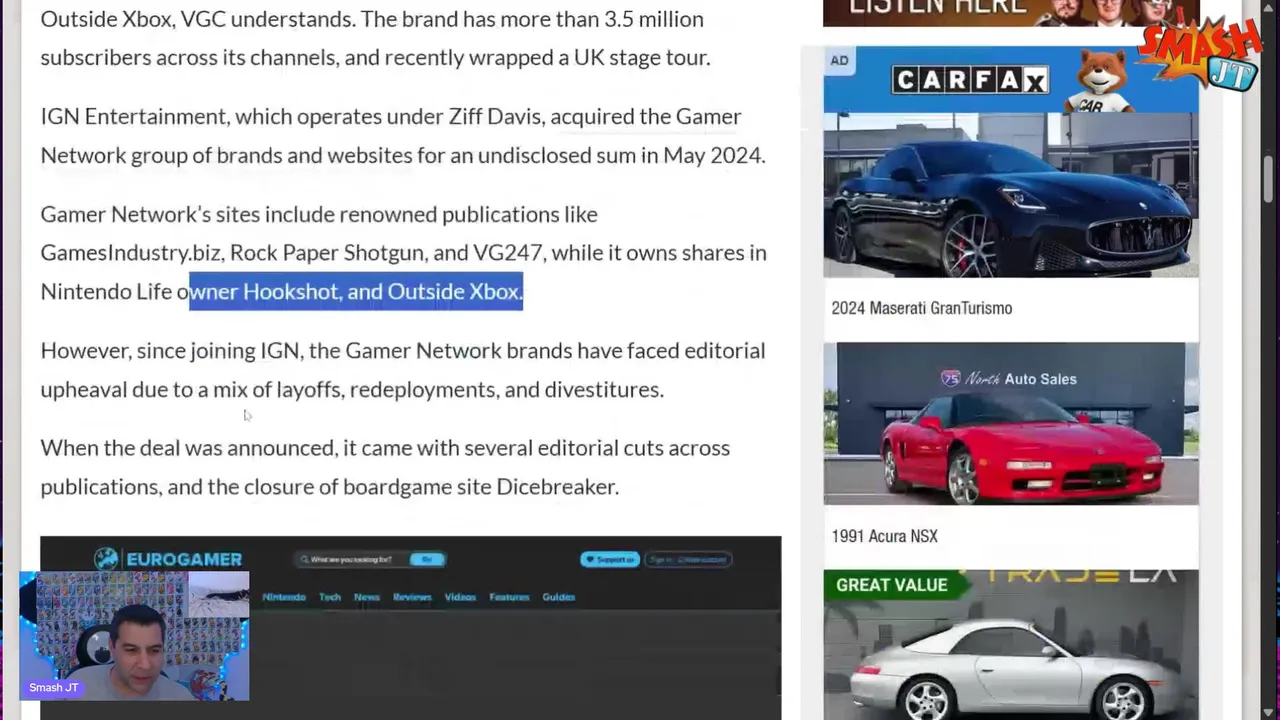Screen dimensions: 1280x720
Task: Select the News tab in Eurogamer nav
Action: (x=366, y=597)
